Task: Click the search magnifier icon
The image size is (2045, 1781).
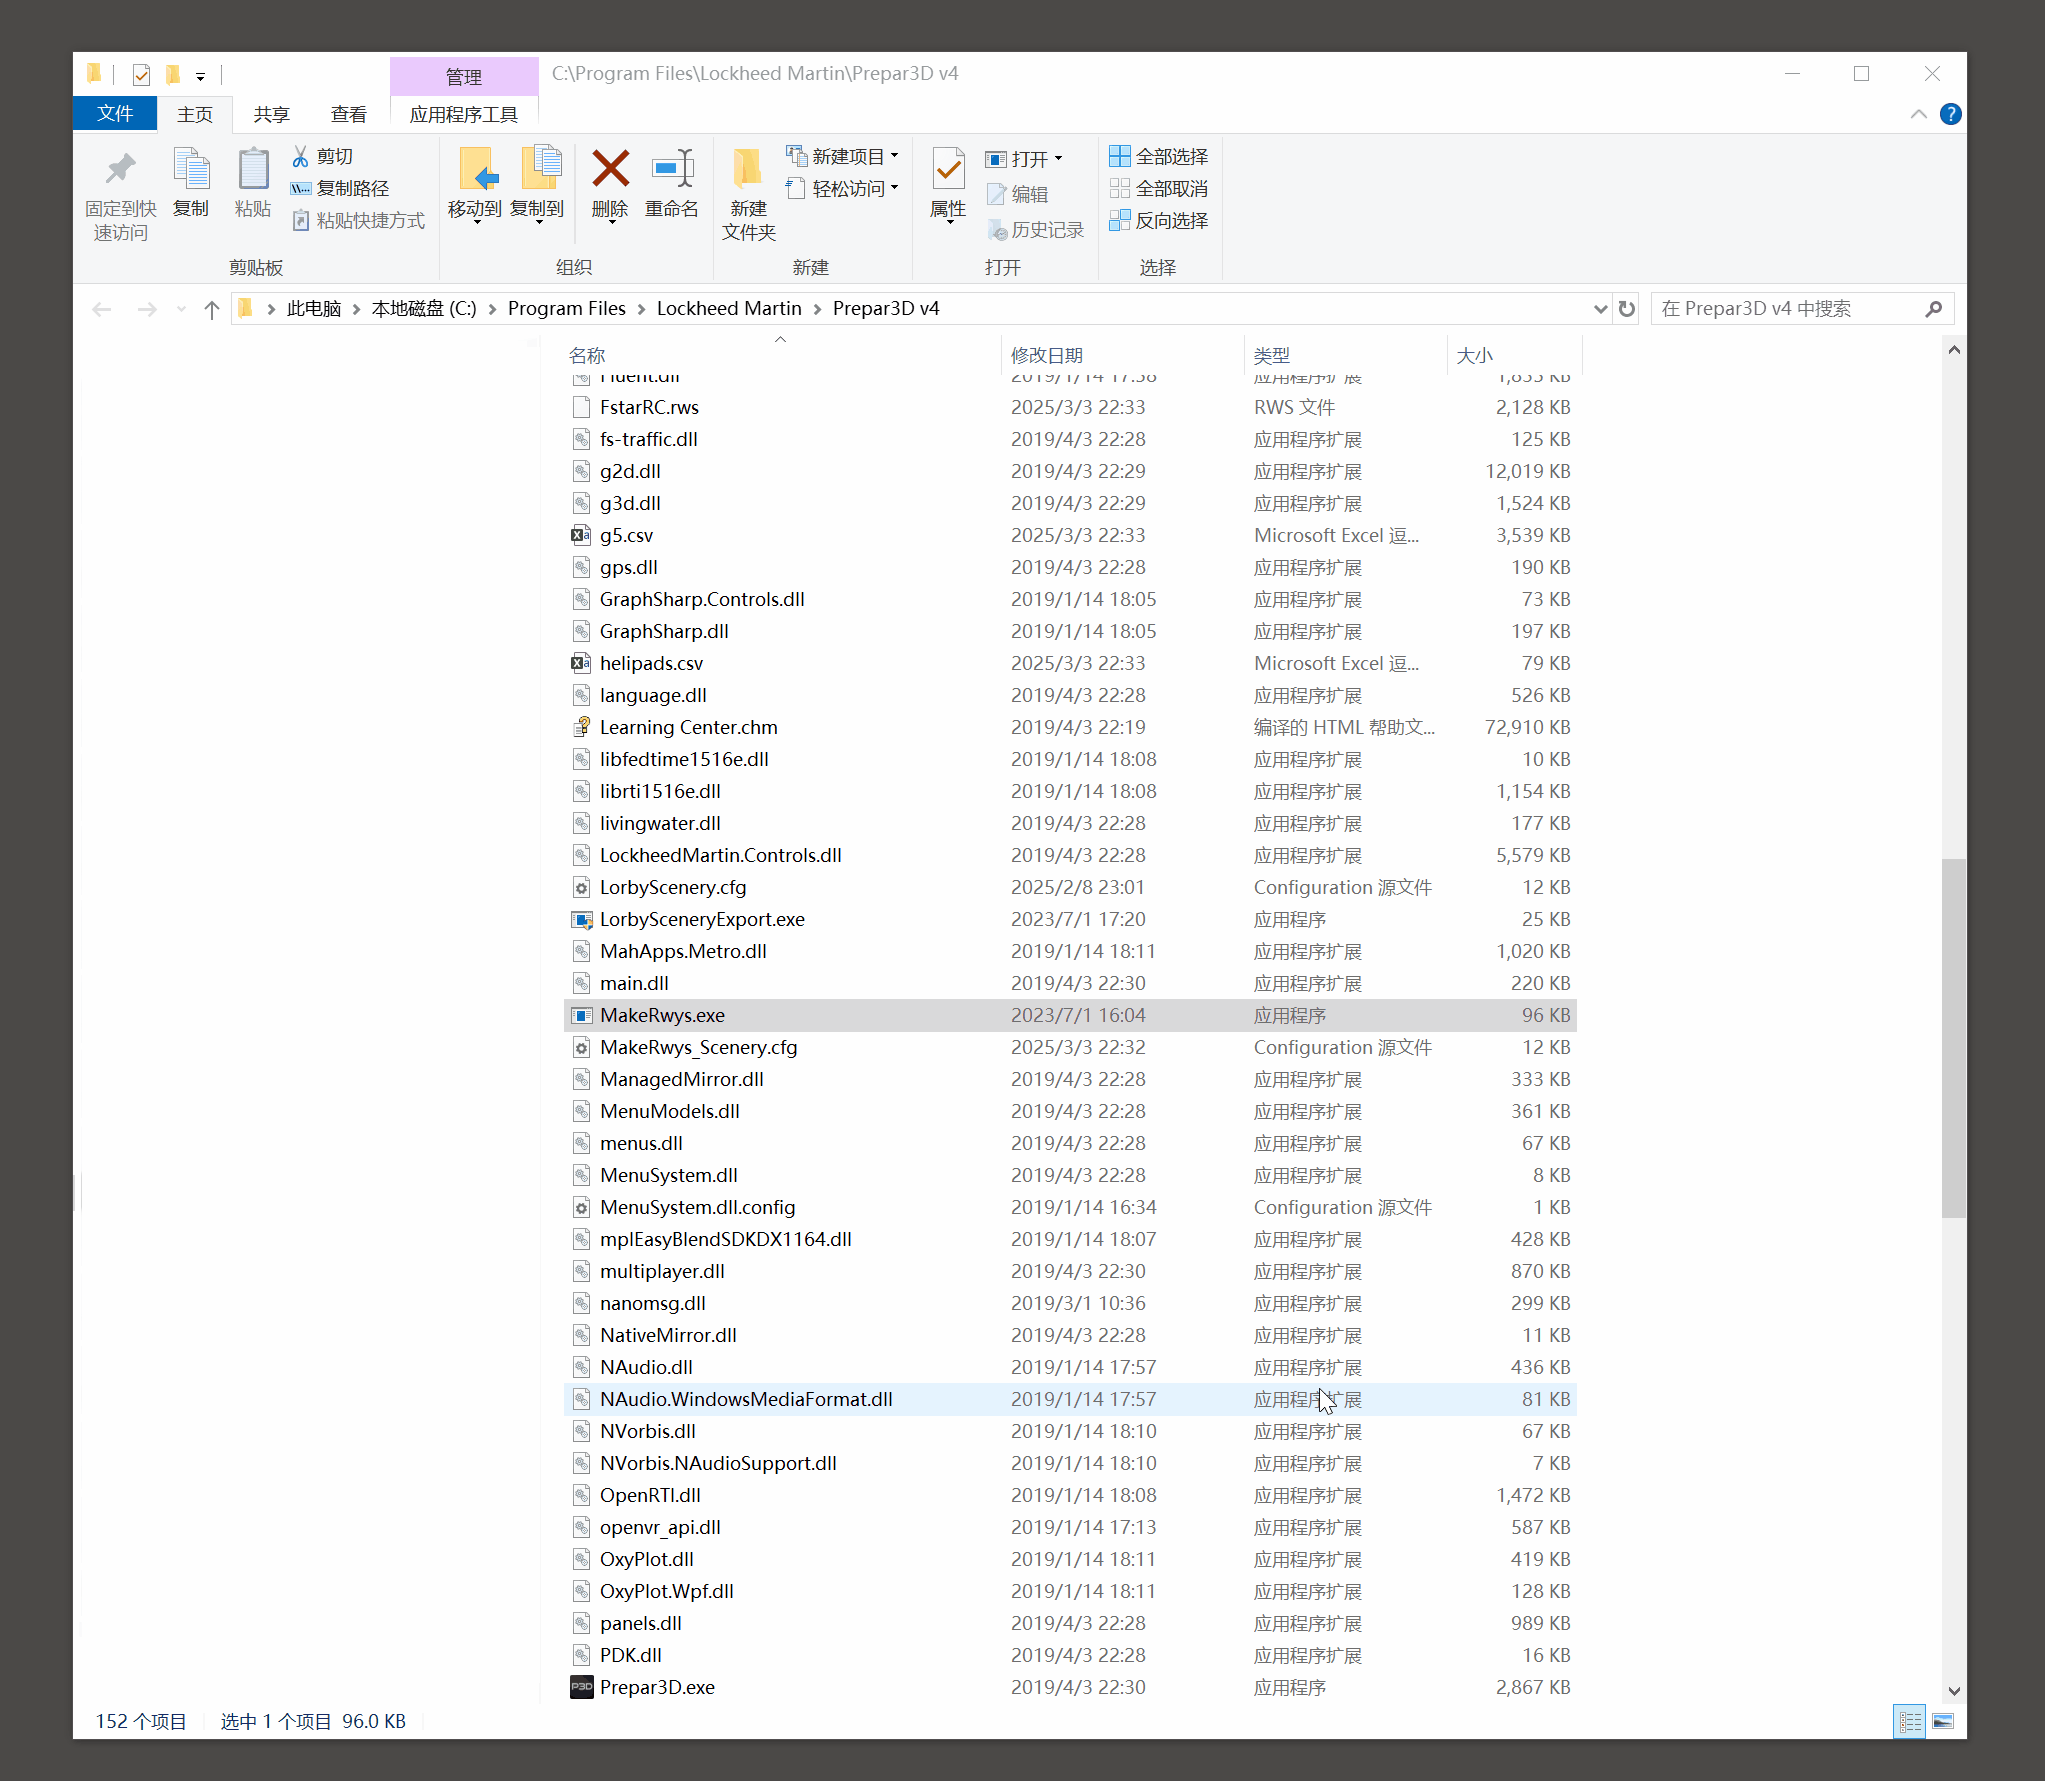Action: pos(1933,309)
